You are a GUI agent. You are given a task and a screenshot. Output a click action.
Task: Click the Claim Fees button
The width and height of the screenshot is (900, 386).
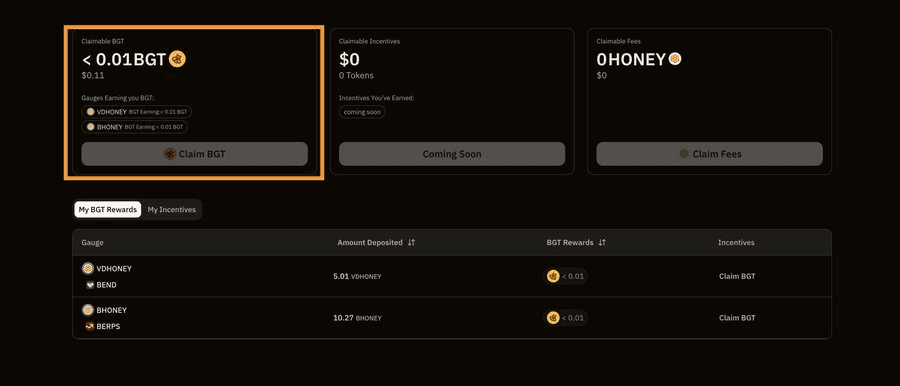pos(709,154)
